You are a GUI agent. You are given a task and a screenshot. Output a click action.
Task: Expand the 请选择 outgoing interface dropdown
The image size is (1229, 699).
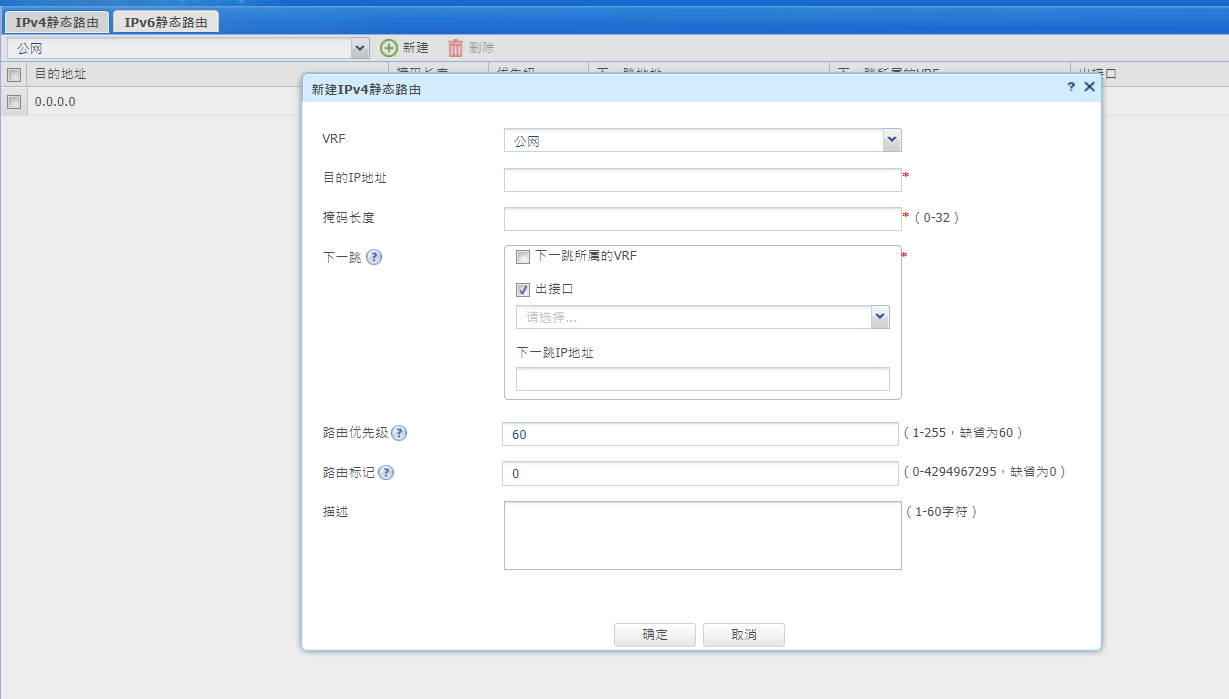[x=880, y=317]
